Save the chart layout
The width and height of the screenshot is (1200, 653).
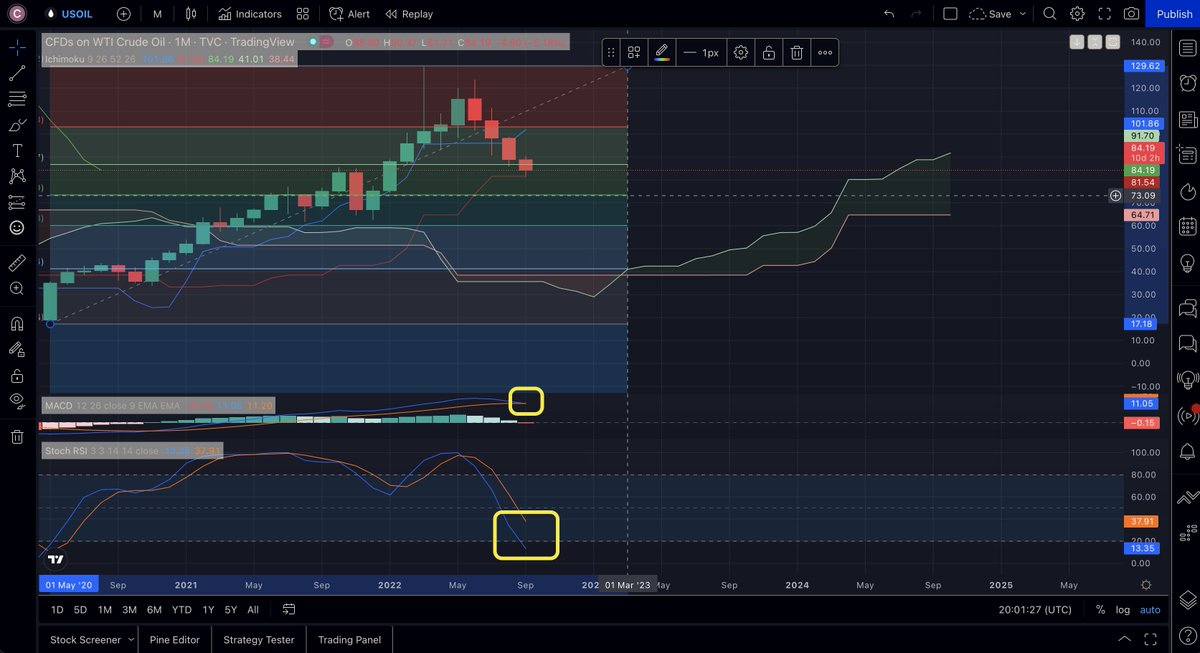click(x=990, y=14)
